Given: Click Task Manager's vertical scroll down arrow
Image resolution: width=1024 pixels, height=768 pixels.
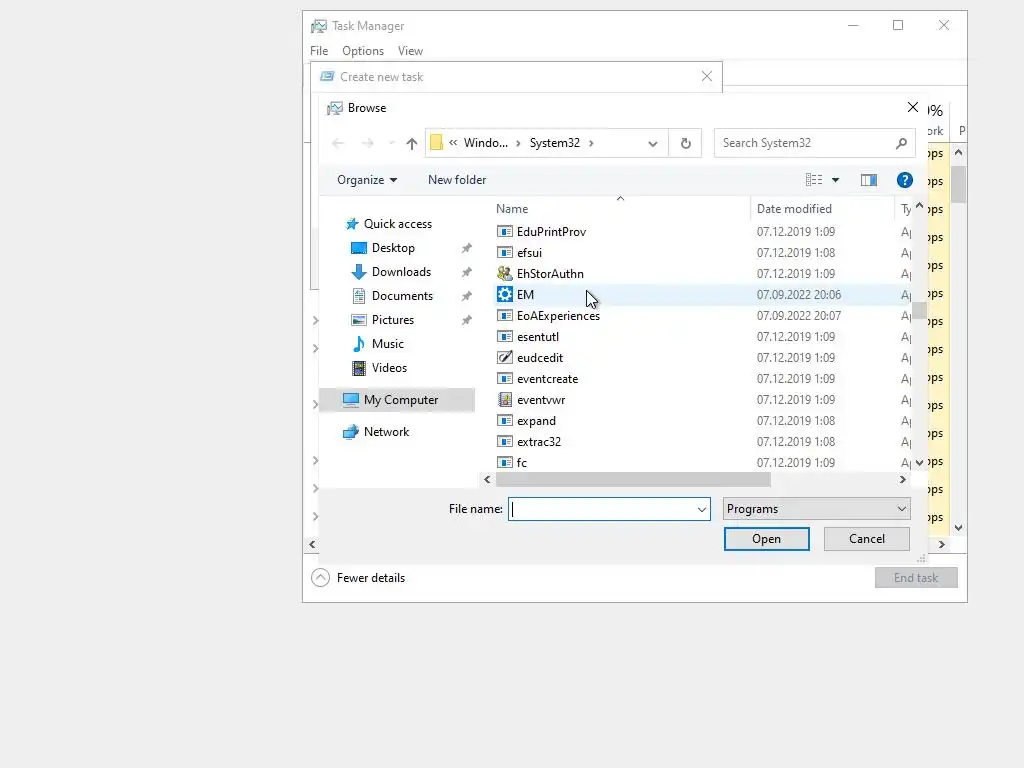Looking at the screenshot, I should 959,528.
